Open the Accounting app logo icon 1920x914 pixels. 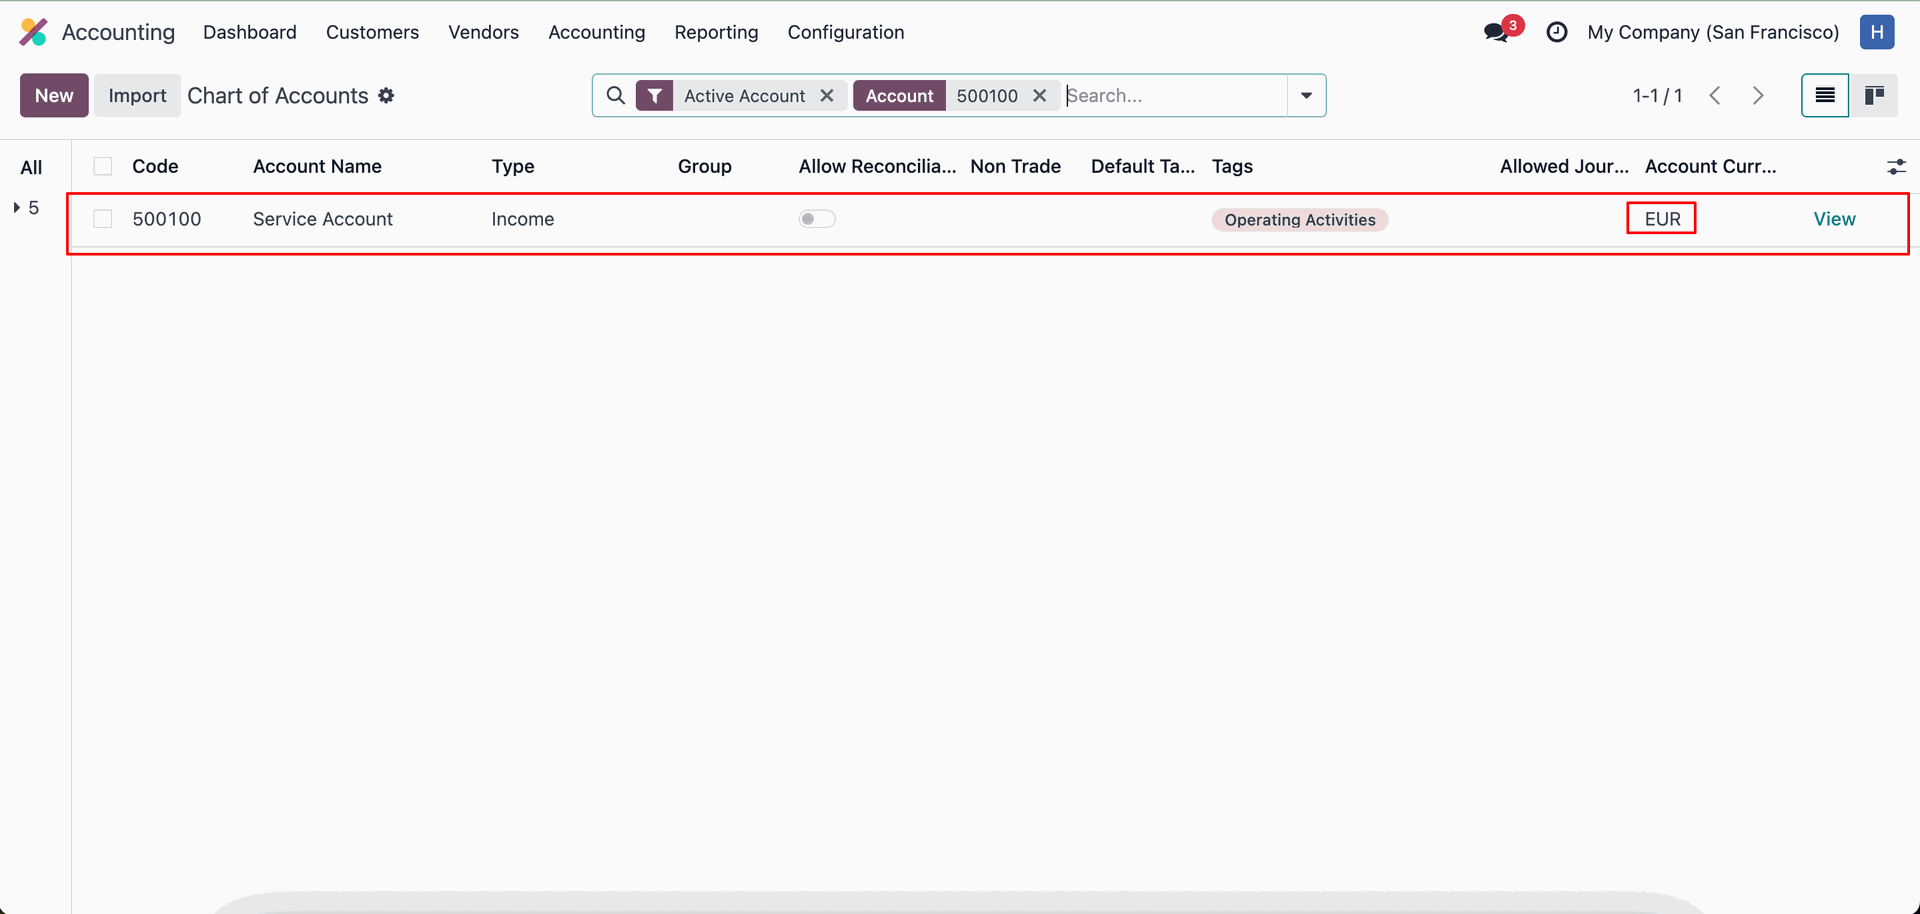tap(33, 32)
